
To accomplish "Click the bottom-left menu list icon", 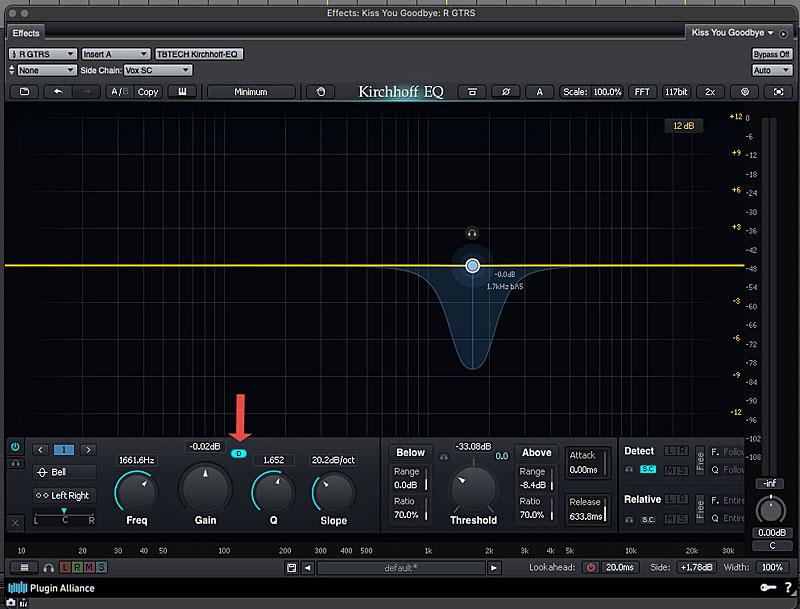I will [24, 567].
